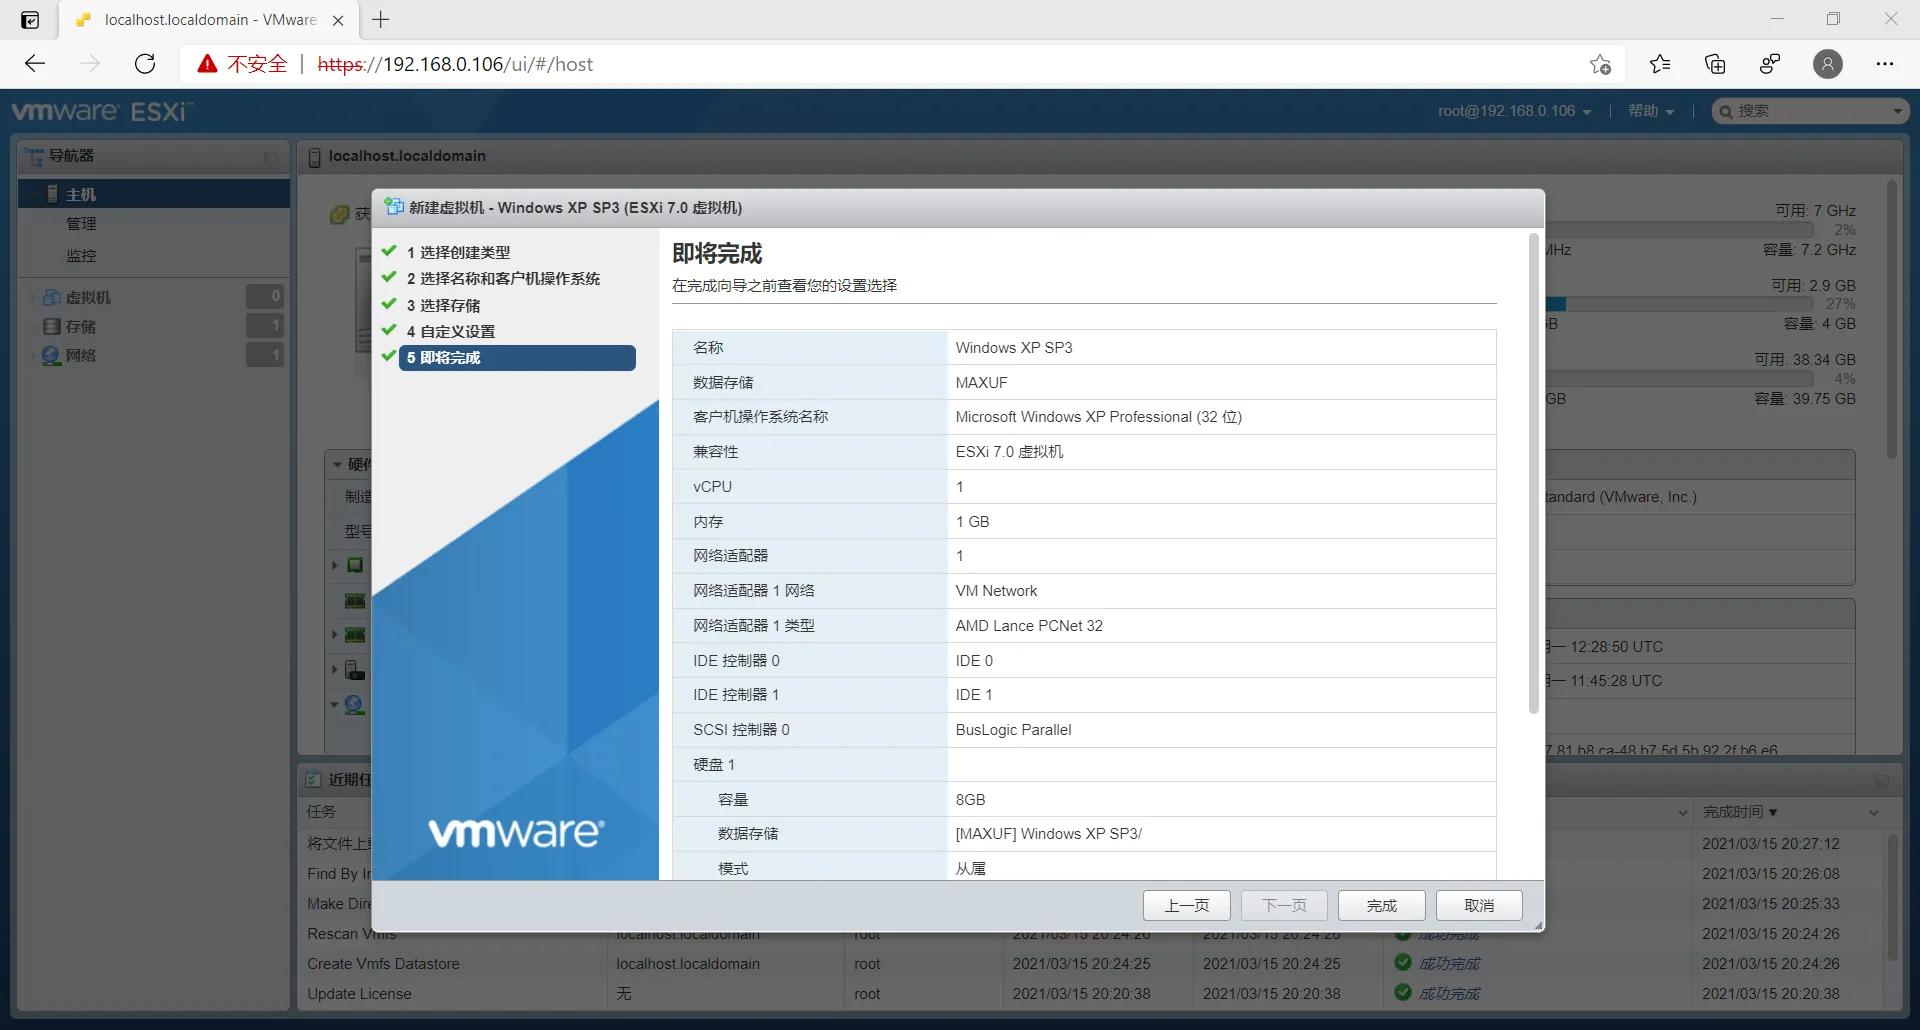Click the Windows XP SP3 name value

pyautogui.click(x=1013, y=347)
